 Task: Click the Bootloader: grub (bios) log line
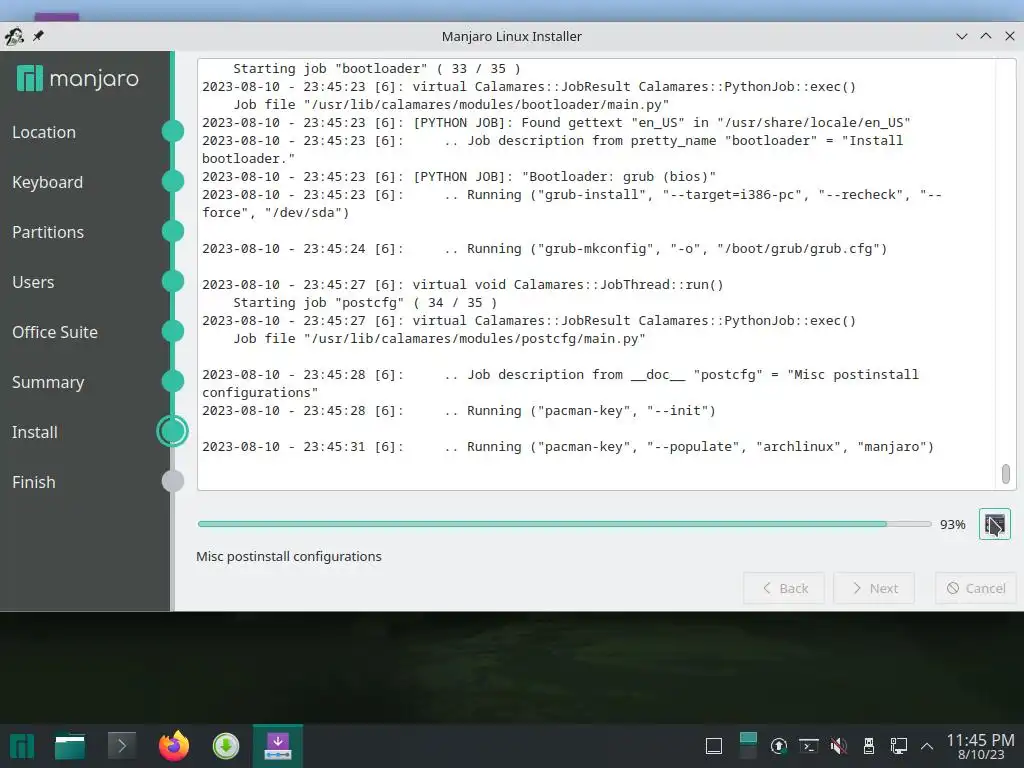point(459,176)
